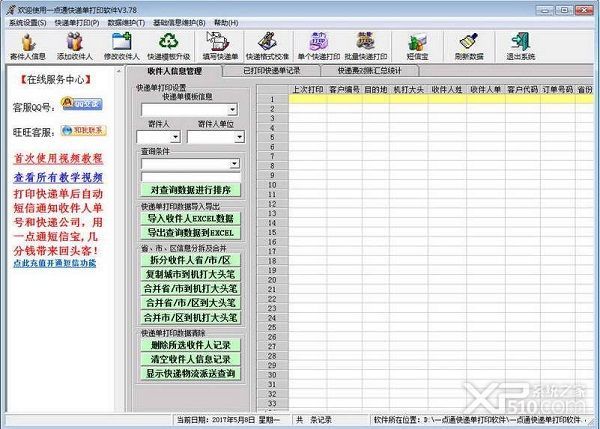
Task: Click the 客户代码 column header
Action: point(523,90)
